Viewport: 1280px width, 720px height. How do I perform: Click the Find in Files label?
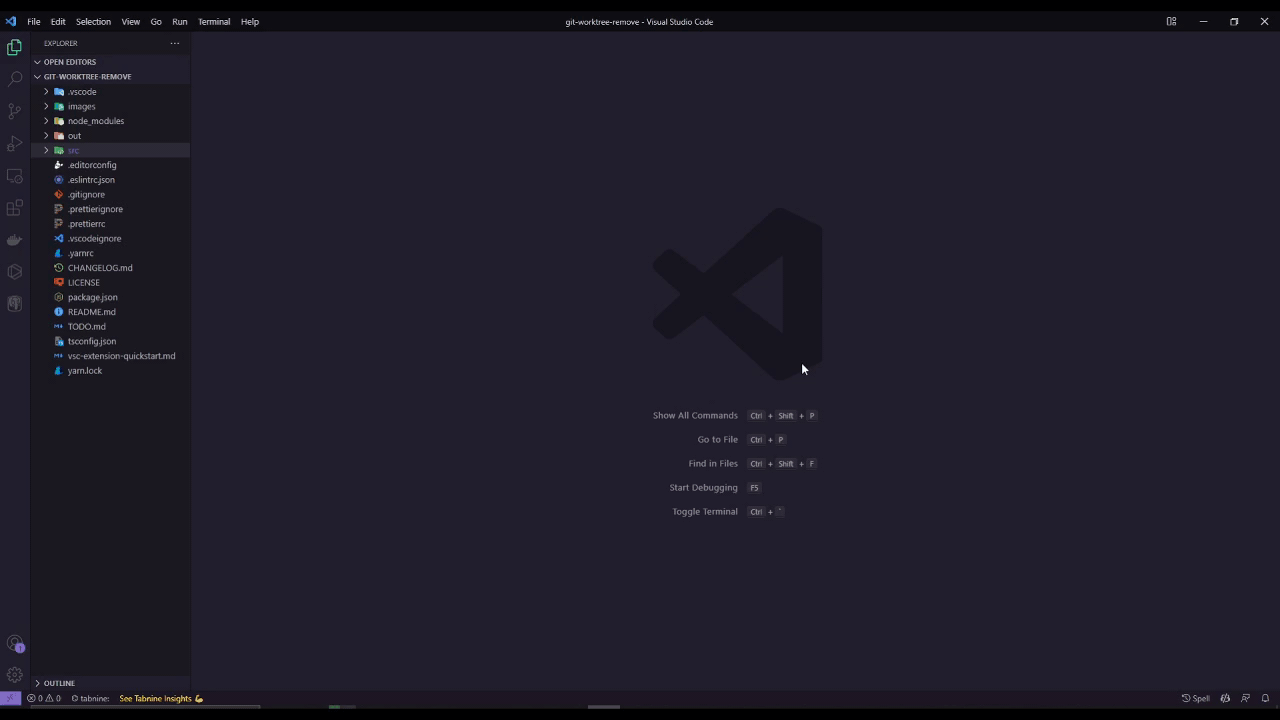tap(713, 463)
